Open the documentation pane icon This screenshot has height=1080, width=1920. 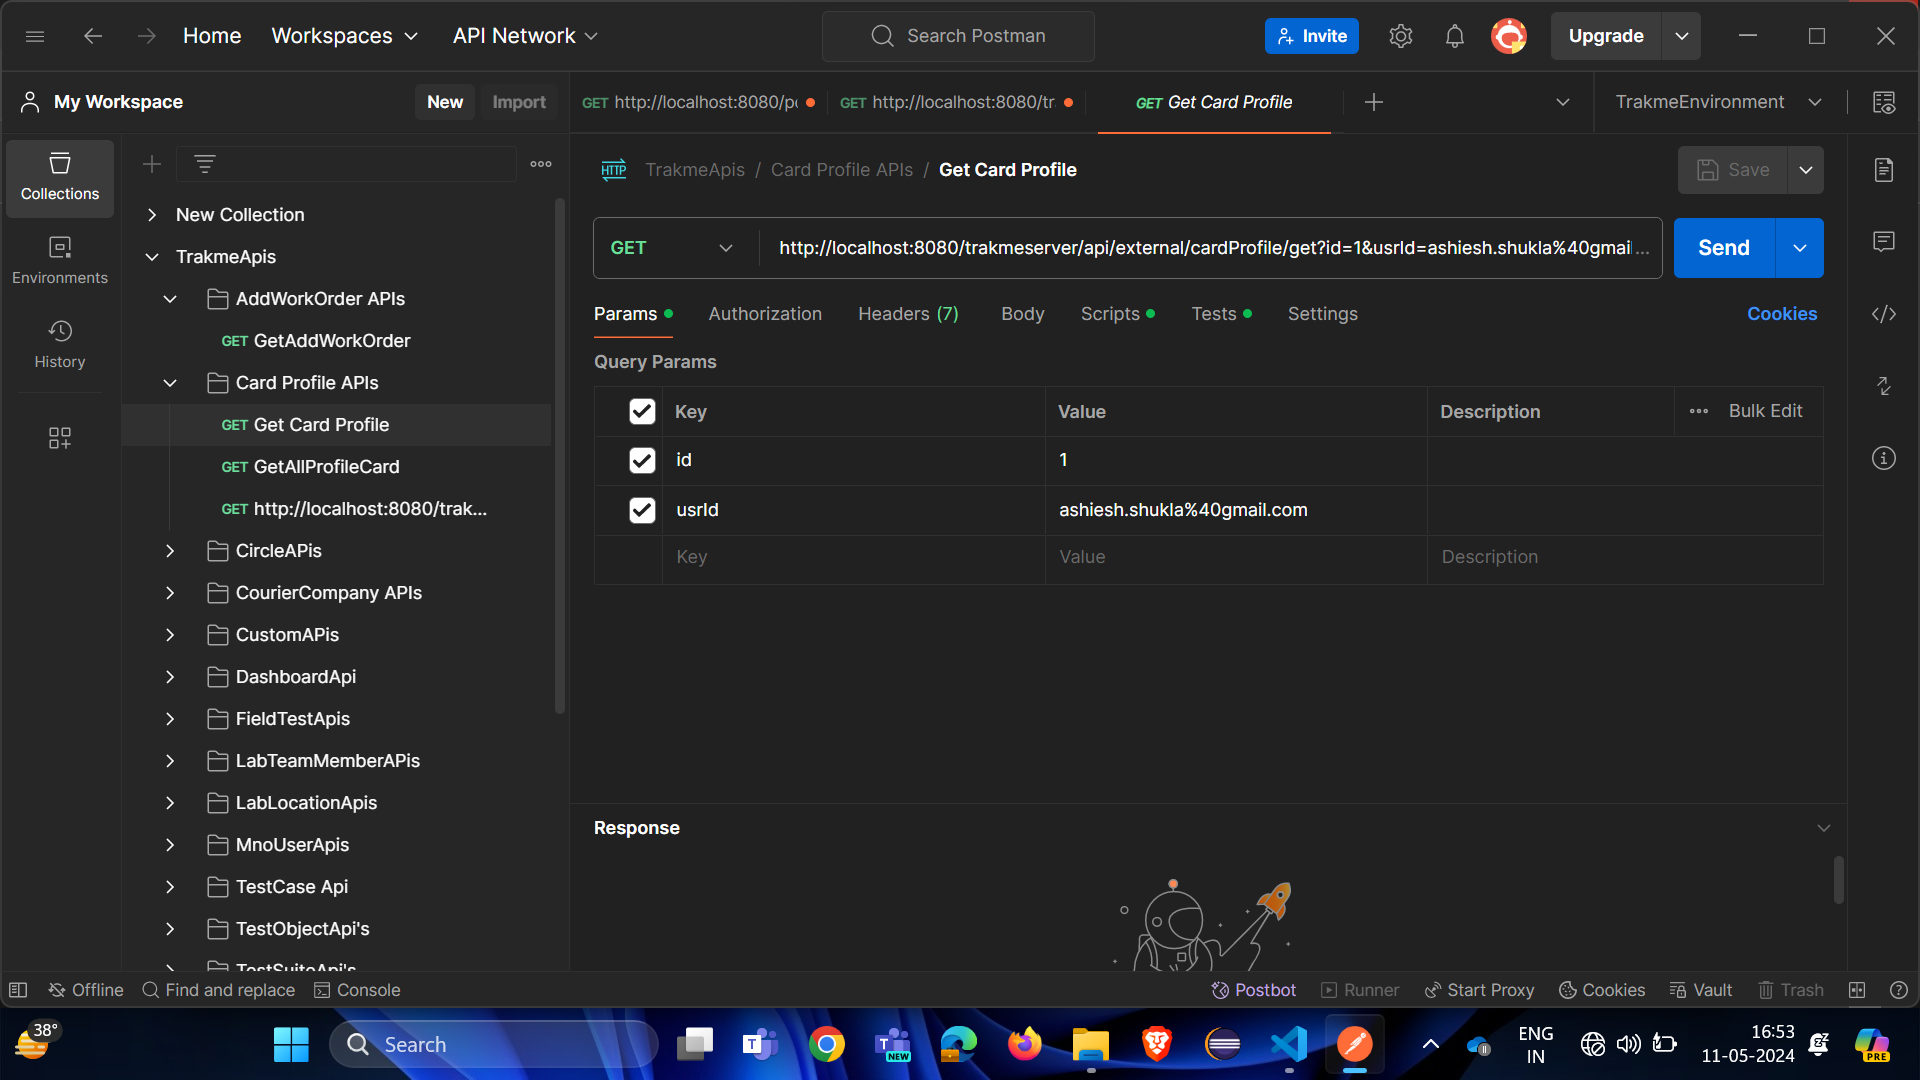(x=1884, y=170)
